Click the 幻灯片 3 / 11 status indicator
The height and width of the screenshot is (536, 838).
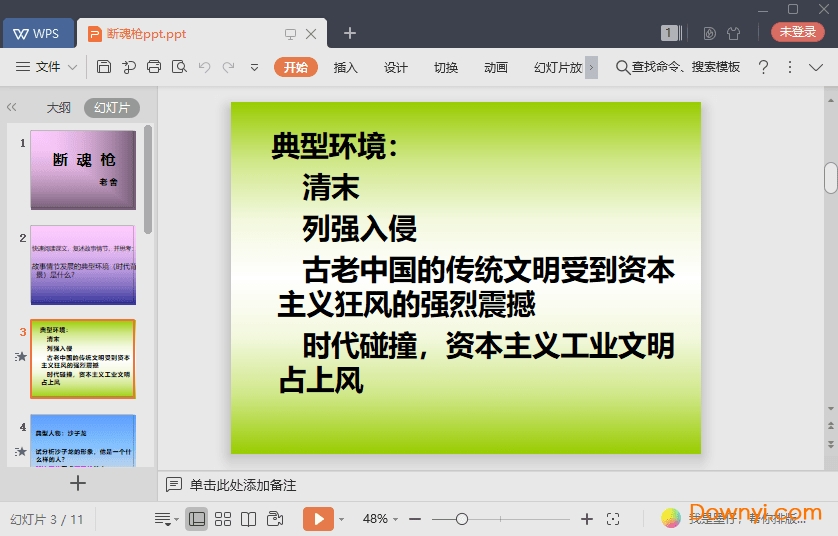click(x=46, y=519)
